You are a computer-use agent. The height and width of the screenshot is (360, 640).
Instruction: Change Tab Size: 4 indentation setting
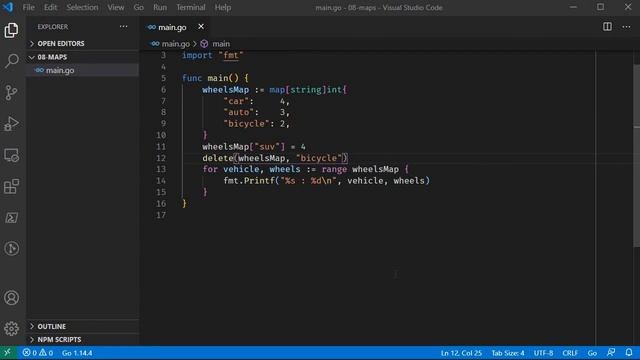pos(508,353)
